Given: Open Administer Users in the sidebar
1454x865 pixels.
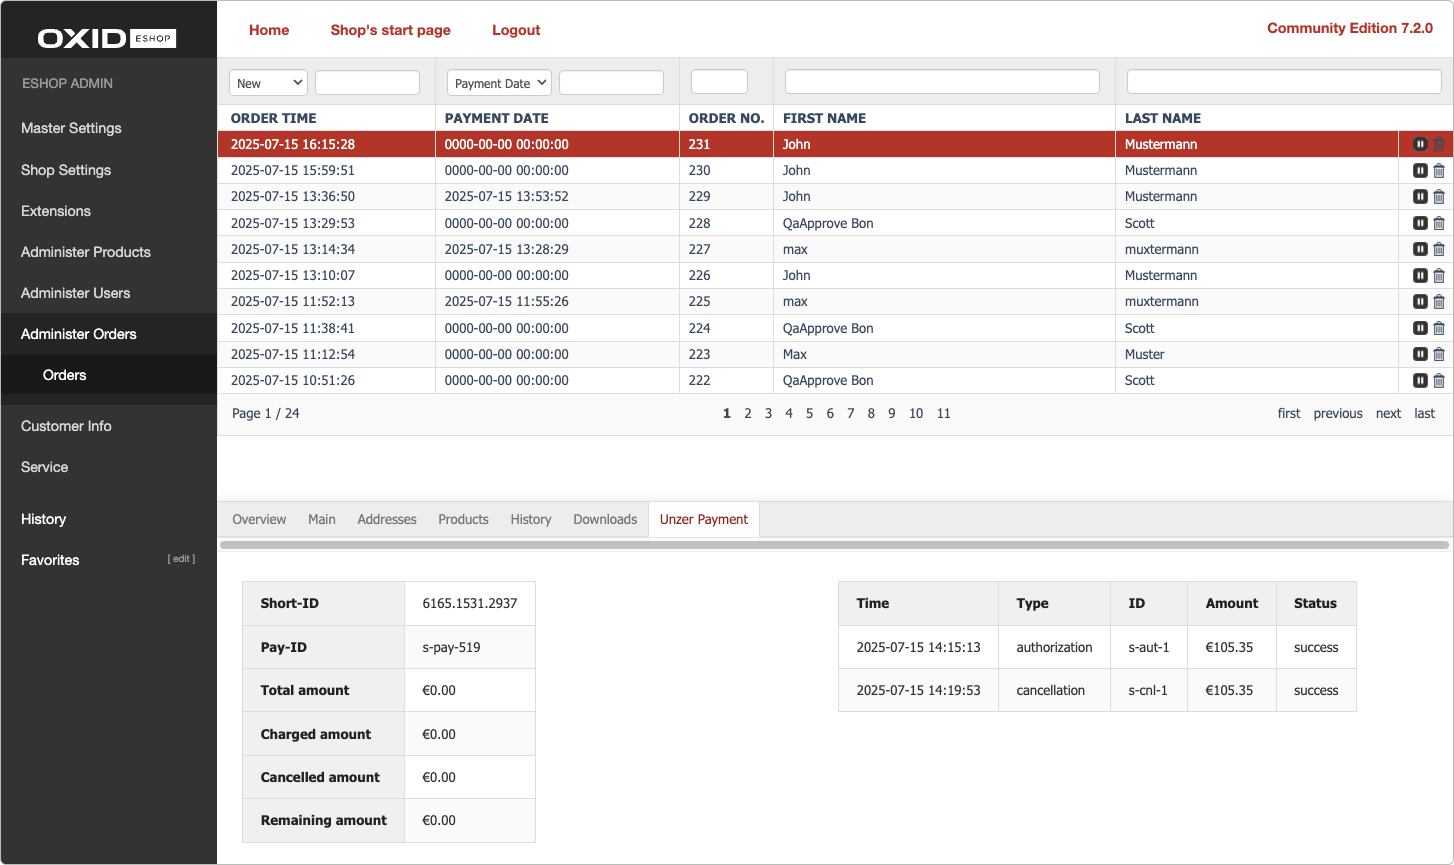Looking at the screenshot, I should point(76,293).
